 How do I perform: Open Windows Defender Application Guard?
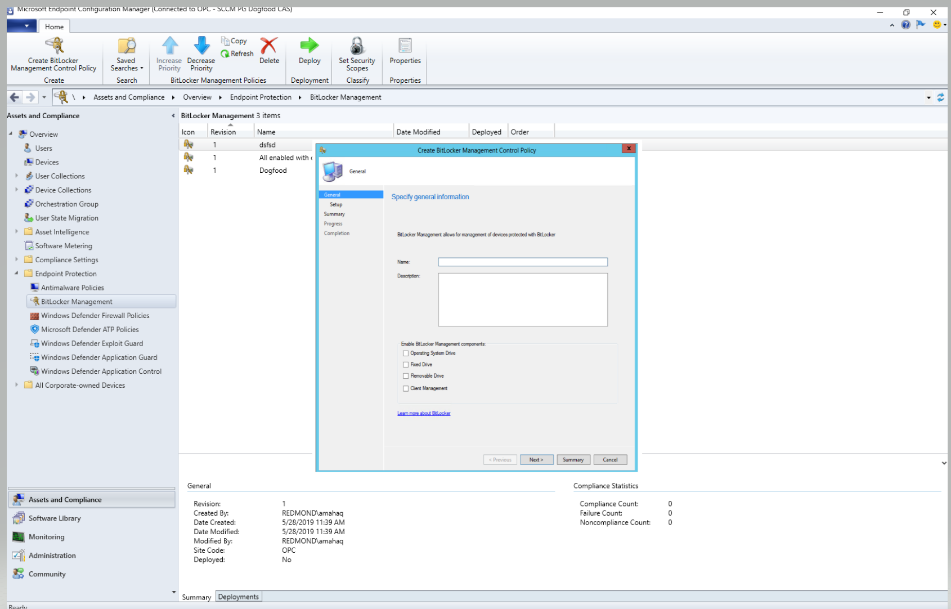(99, 357)
